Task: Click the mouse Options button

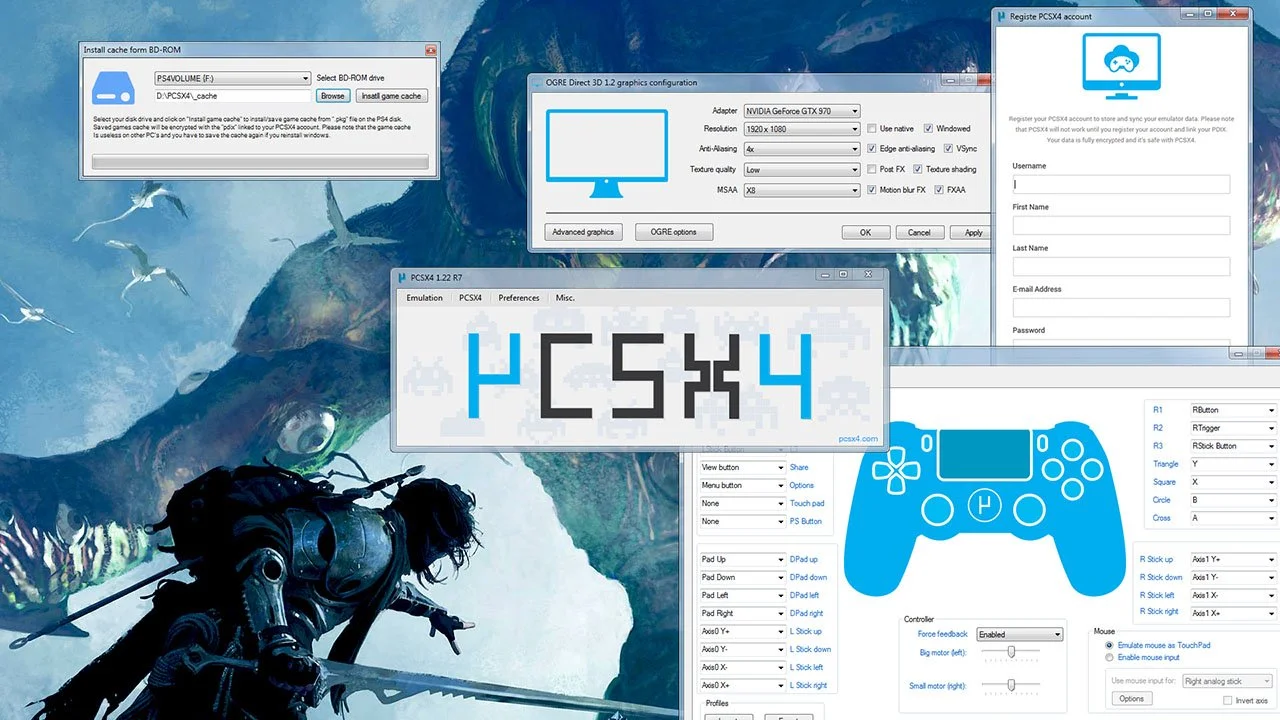Action: pos(1131,699)
